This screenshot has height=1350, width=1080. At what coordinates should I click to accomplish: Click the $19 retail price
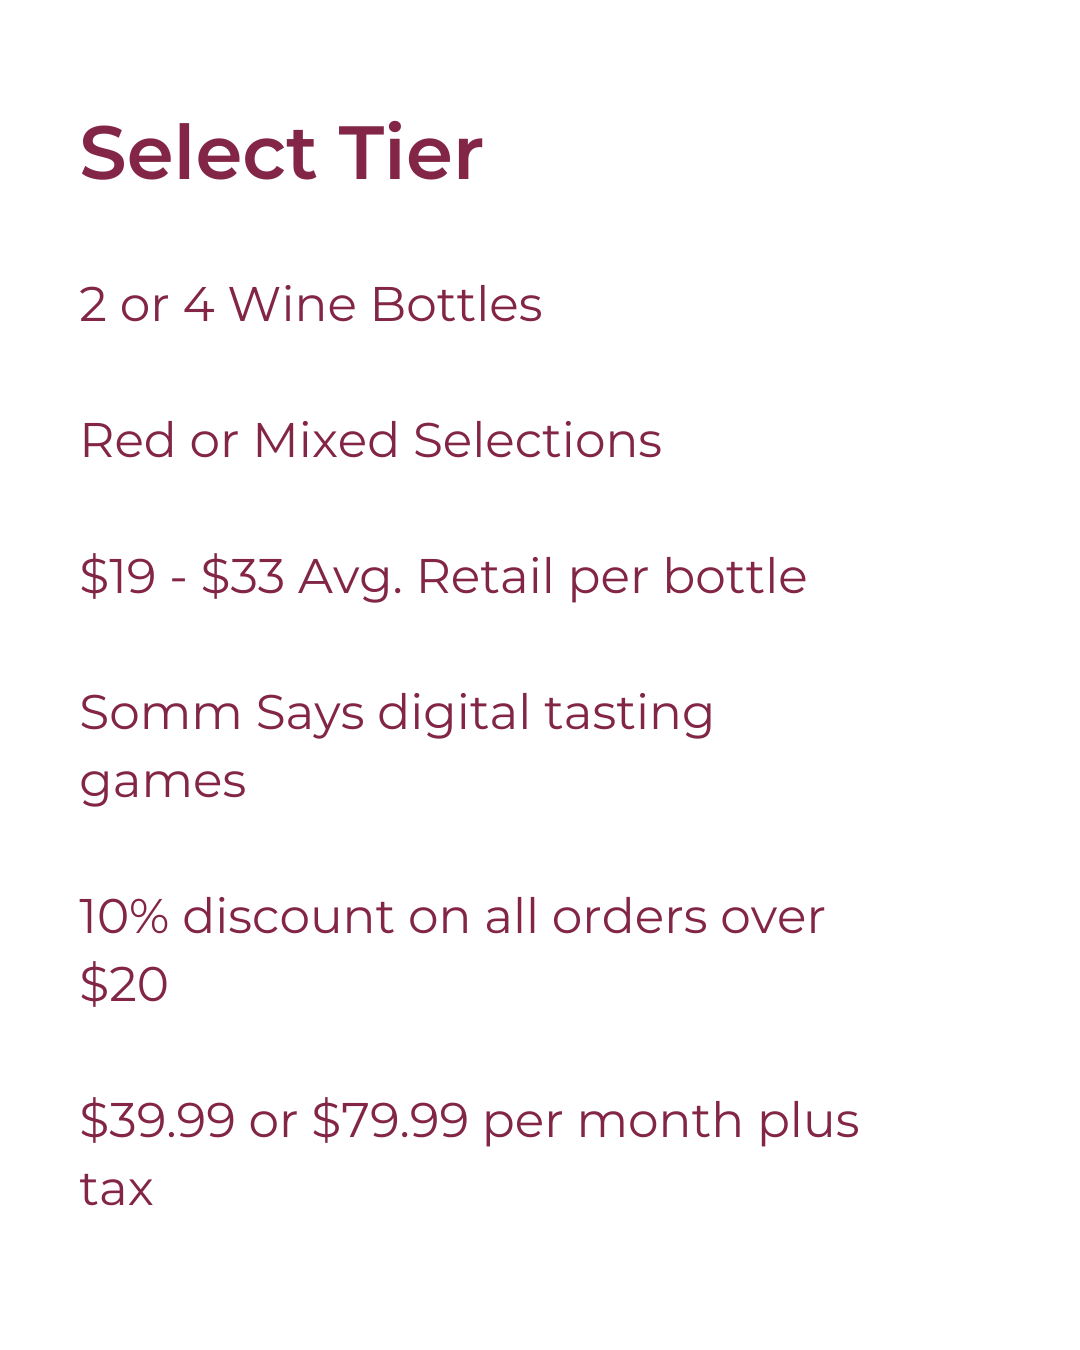click(x=117, y=576)
